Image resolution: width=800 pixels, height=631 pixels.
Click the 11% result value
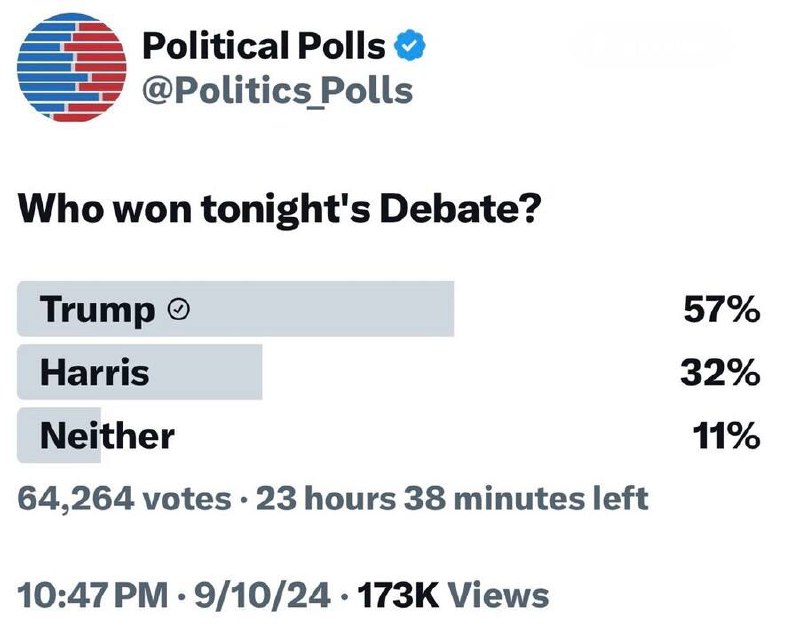click(x=727, y=436)
